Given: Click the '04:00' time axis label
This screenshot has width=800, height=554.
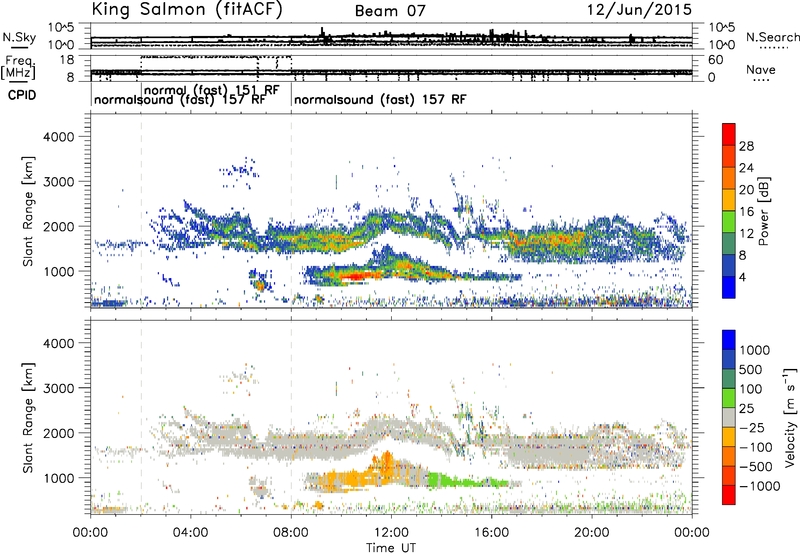Looking at the screenshot, I should pos(190,533).
